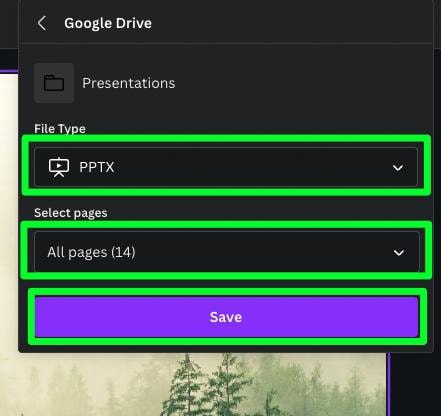Screen dimensions: 441x416
Task: Click the All pages (14) text
Action: click(x=91, y=252)
